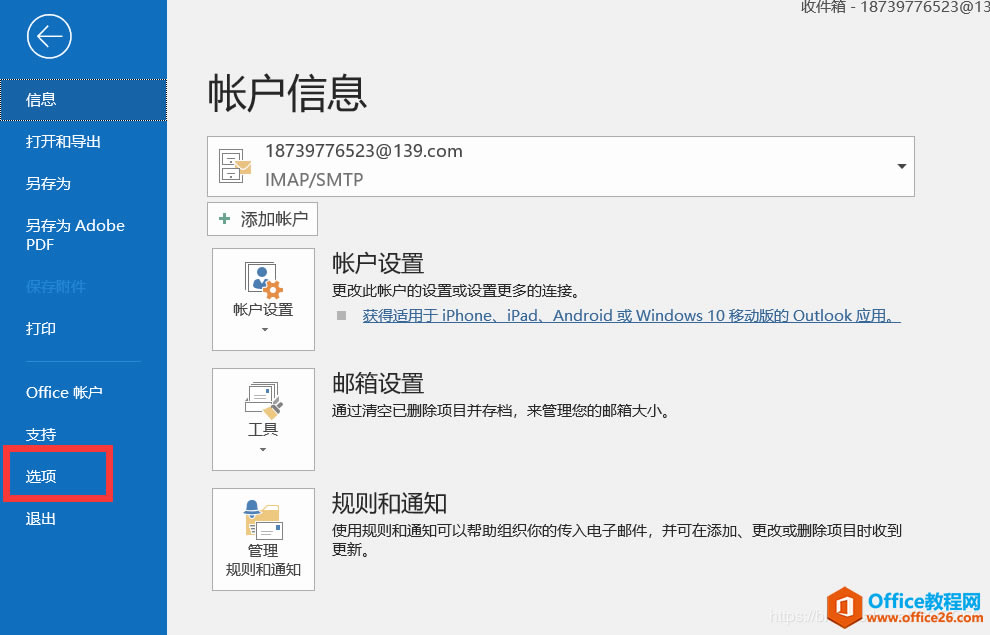This screenshot has width=990, height=635.
Task: Click the green plus icon on Add Account
Action: point(224,219)
